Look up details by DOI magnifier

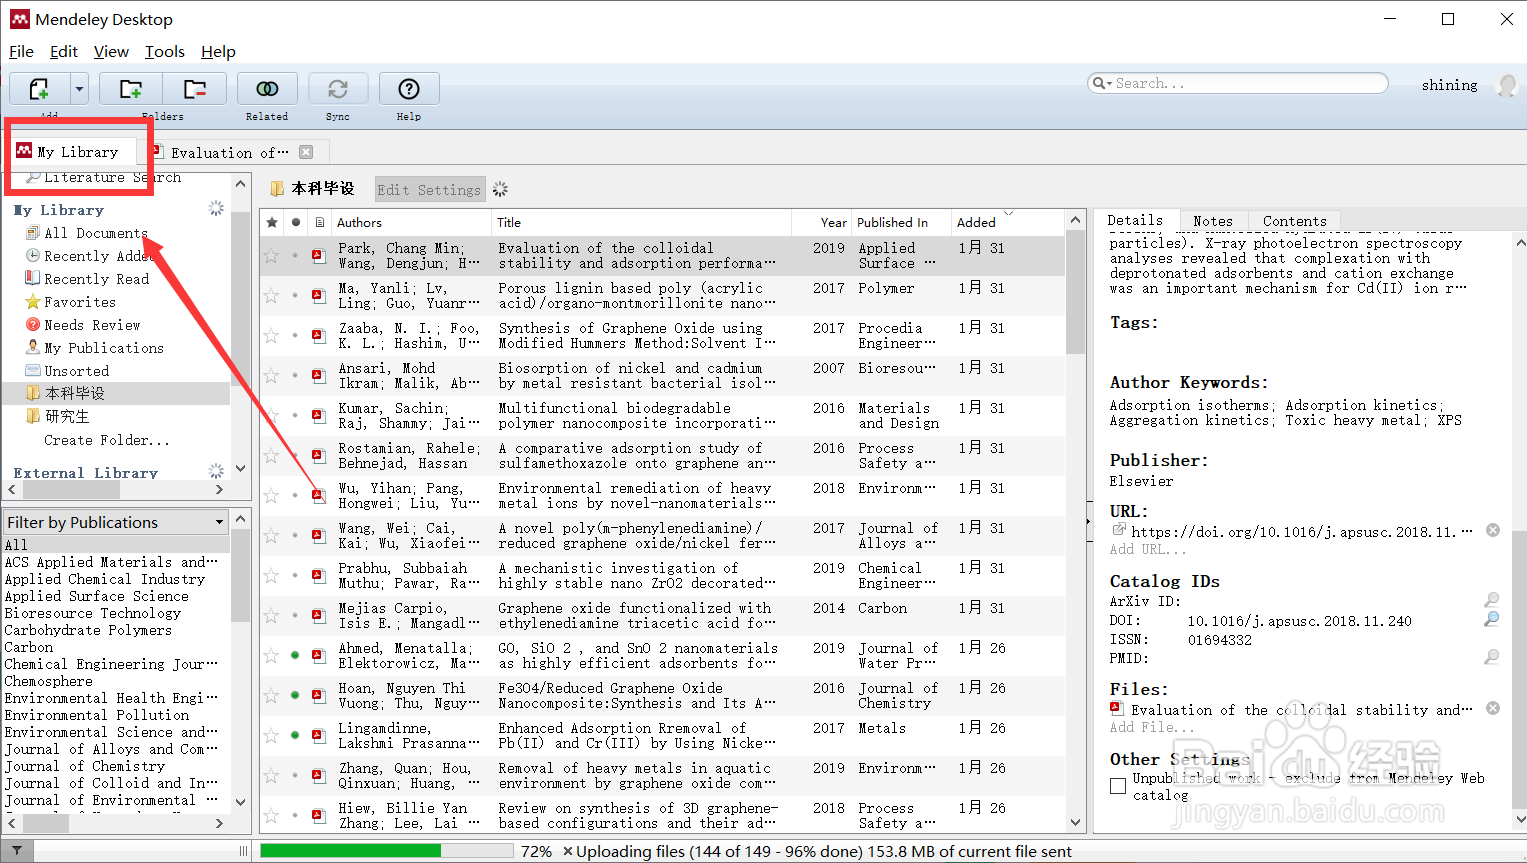pos(1491,619)
